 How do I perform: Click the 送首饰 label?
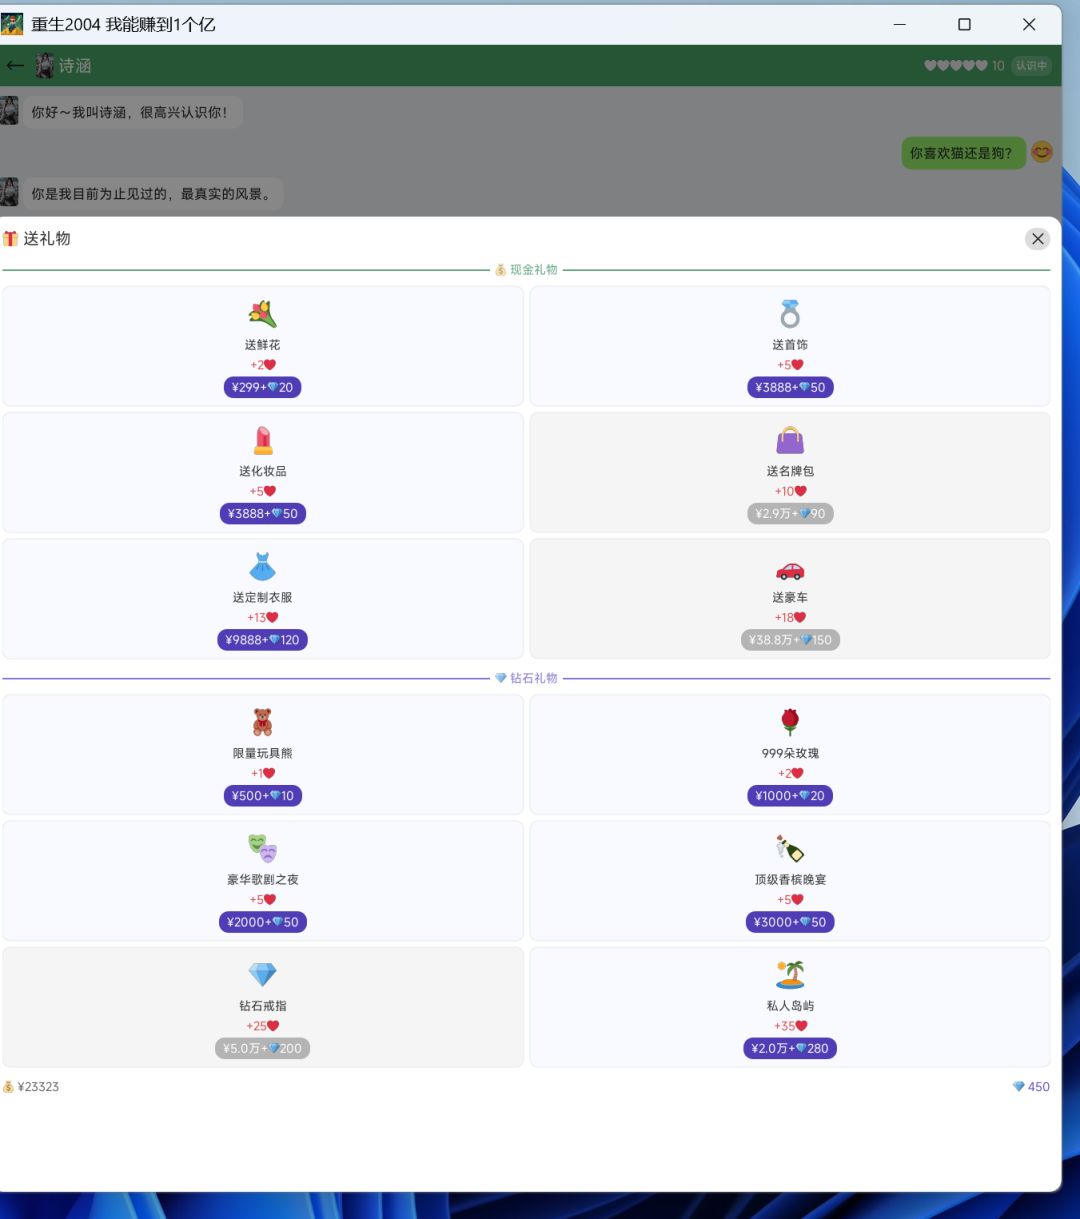coord(790,345)
